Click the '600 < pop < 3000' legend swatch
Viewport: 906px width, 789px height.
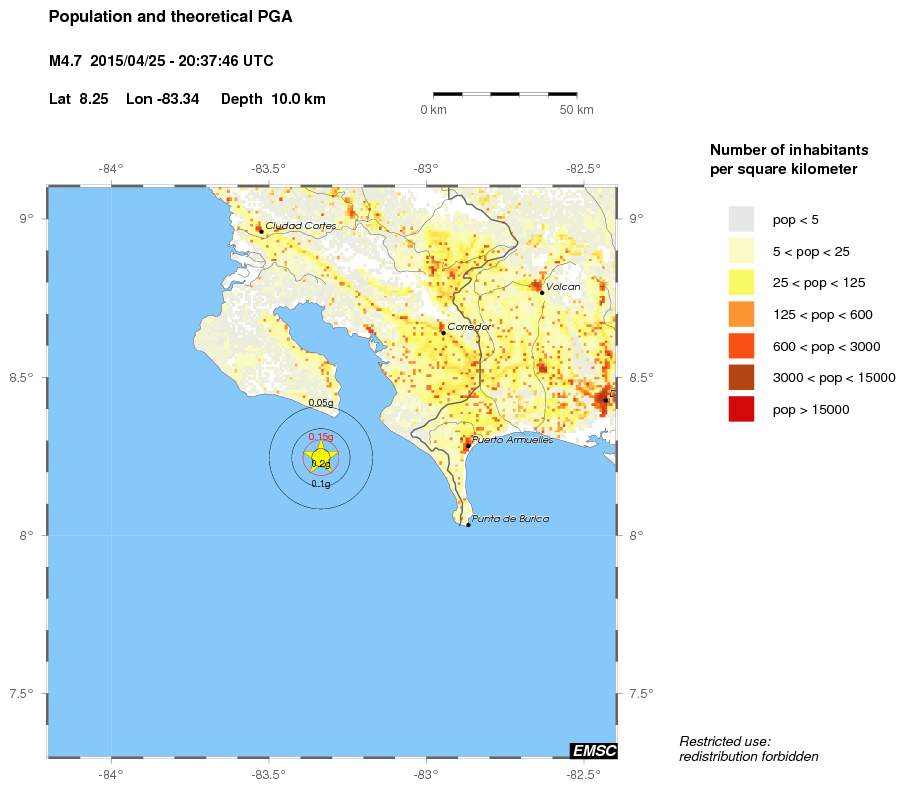741,346
